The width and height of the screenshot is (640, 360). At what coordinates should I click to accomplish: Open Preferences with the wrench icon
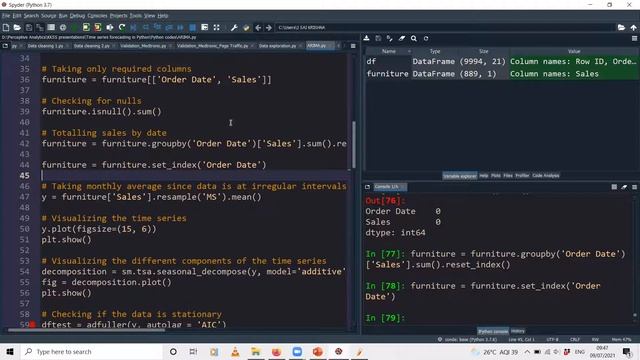234,27
